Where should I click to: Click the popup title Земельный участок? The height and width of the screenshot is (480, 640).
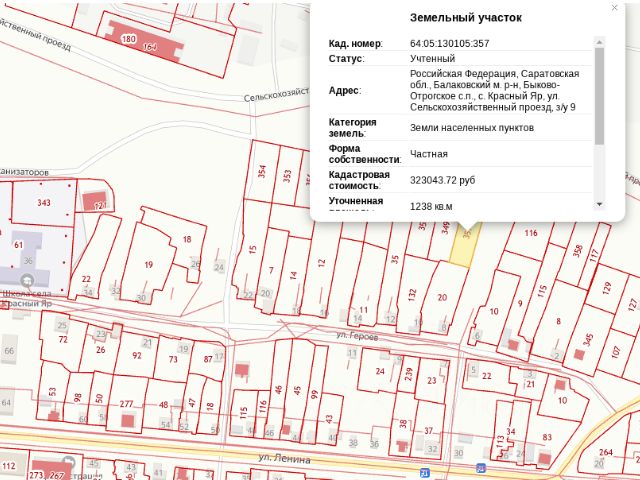pos(466,18)
